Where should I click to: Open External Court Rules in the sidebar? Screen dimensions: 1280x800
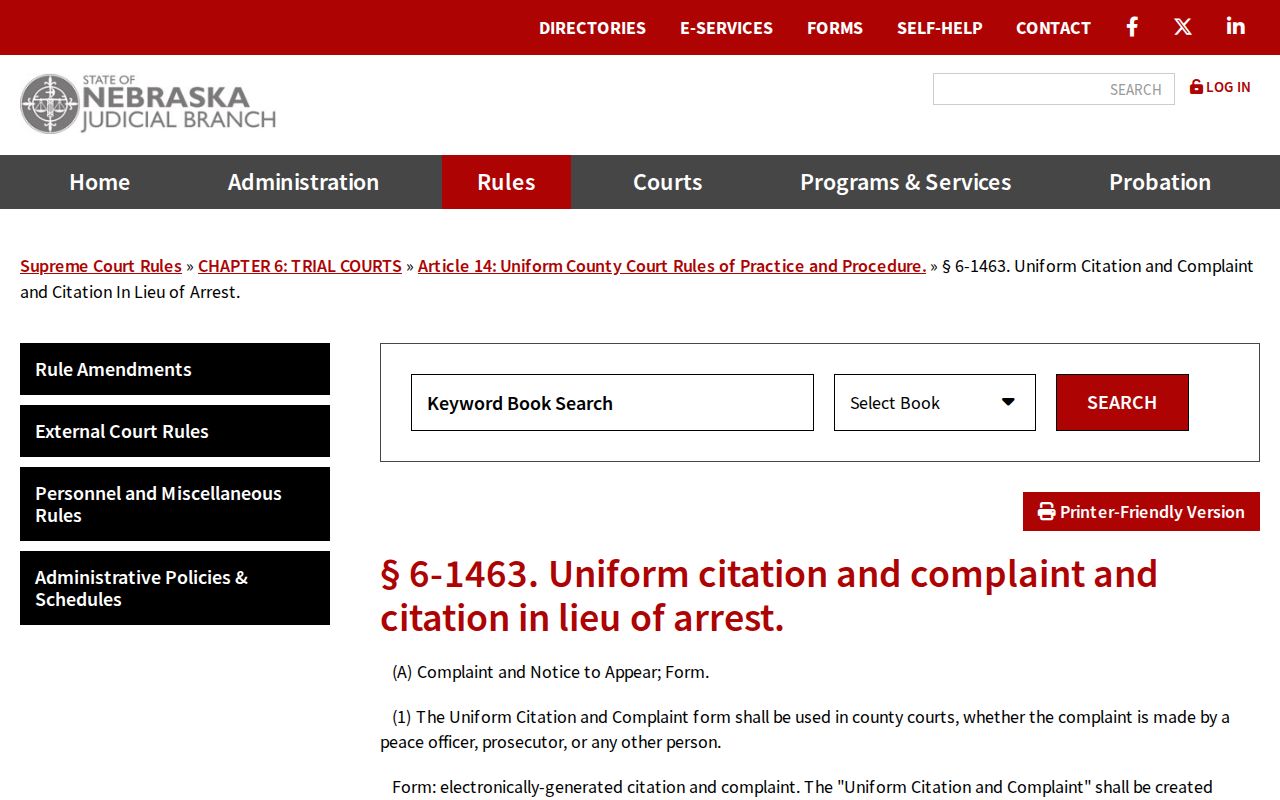175,431
